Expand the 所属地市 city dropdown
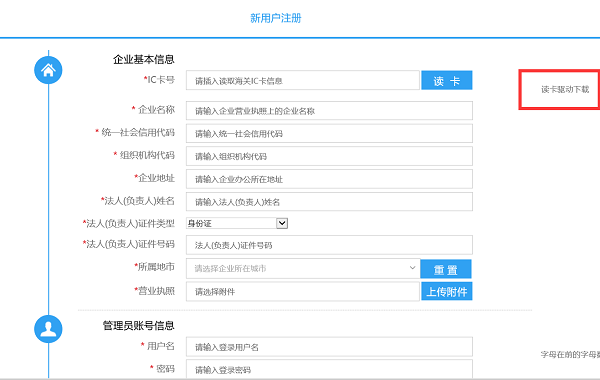The height and width of the screenshot is (380, 600). (303, 269)
